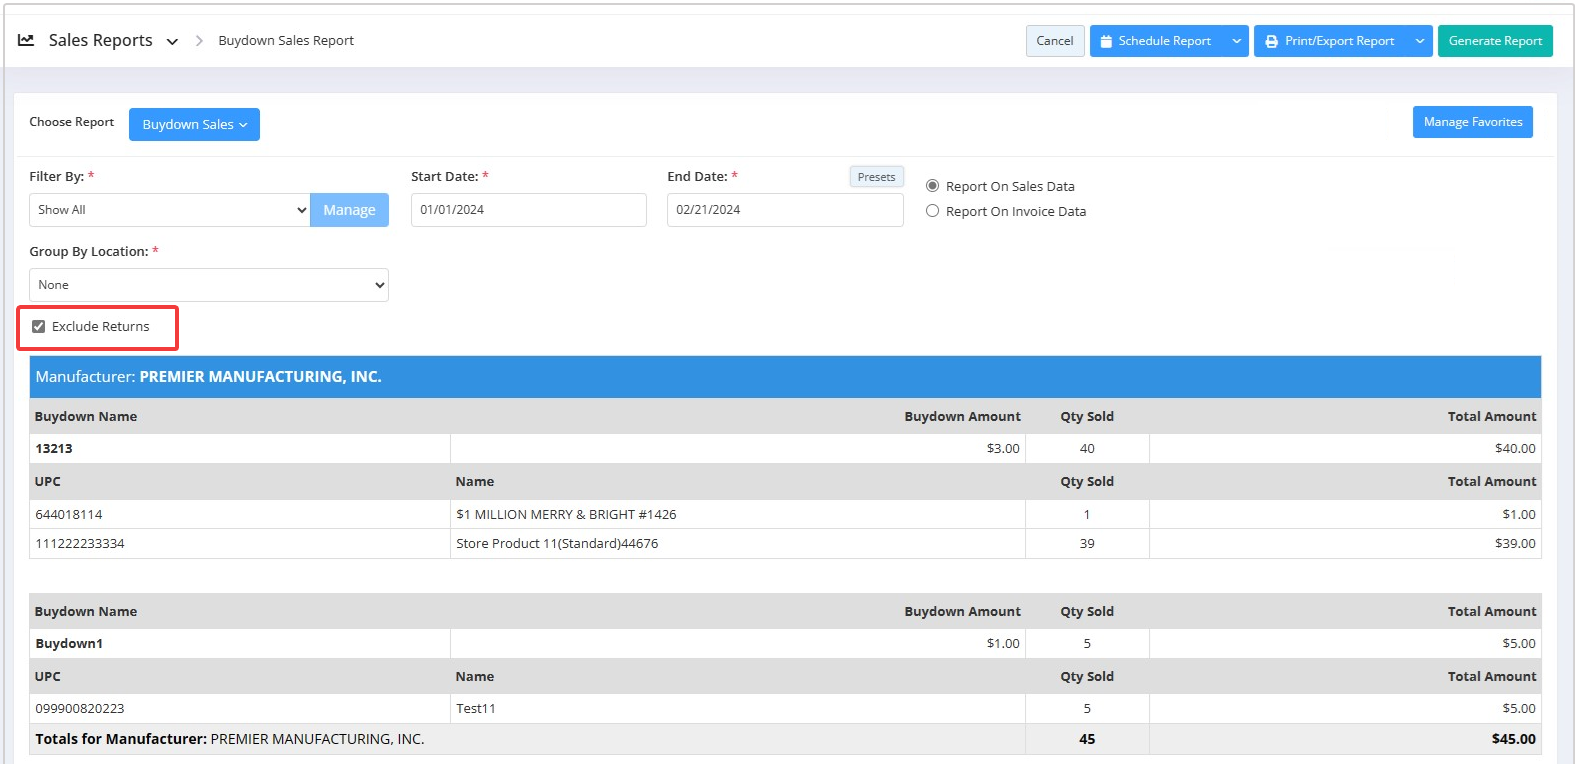1575x764 pixels.
Task: Click the Sales Reports chart icon
Action: coord(26,40)
